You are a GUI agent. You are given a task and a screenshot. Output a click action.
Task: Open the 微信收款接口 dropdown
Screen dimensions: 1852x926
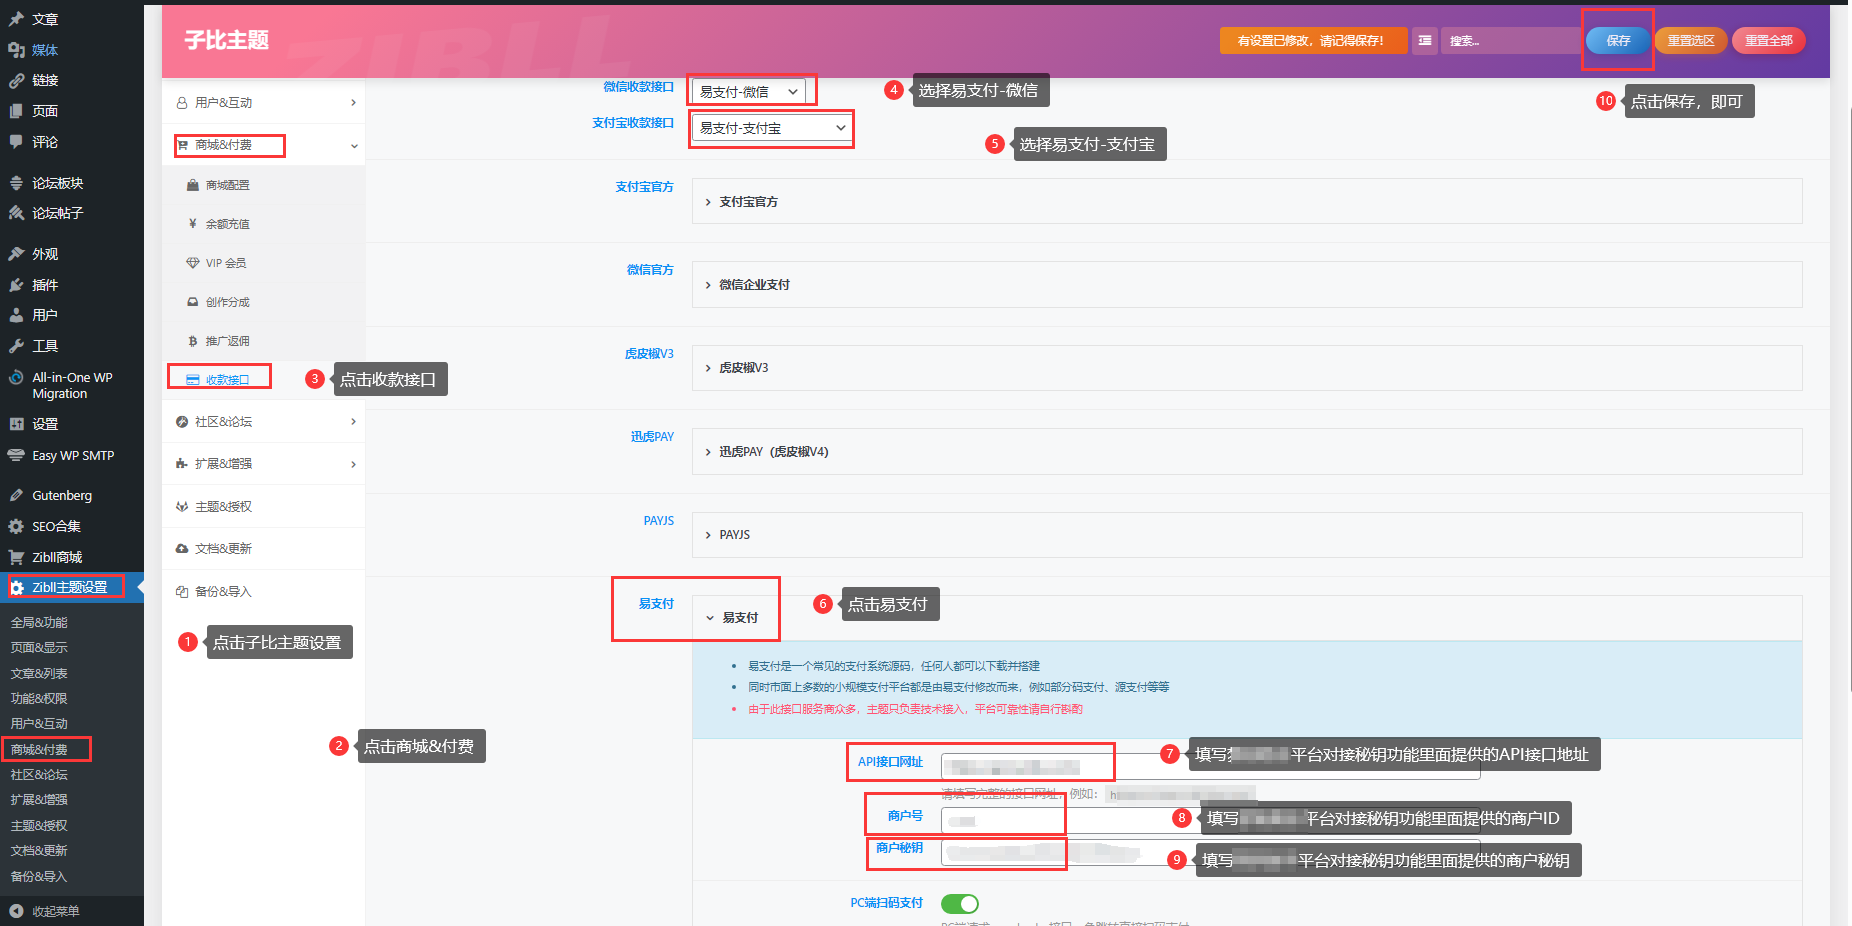tap(749, 92)
